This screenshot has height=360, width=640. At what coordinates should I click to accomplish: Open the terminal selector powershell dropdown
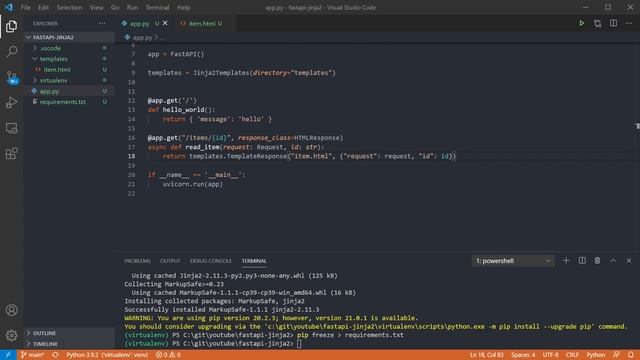click(x=513, y=260)
